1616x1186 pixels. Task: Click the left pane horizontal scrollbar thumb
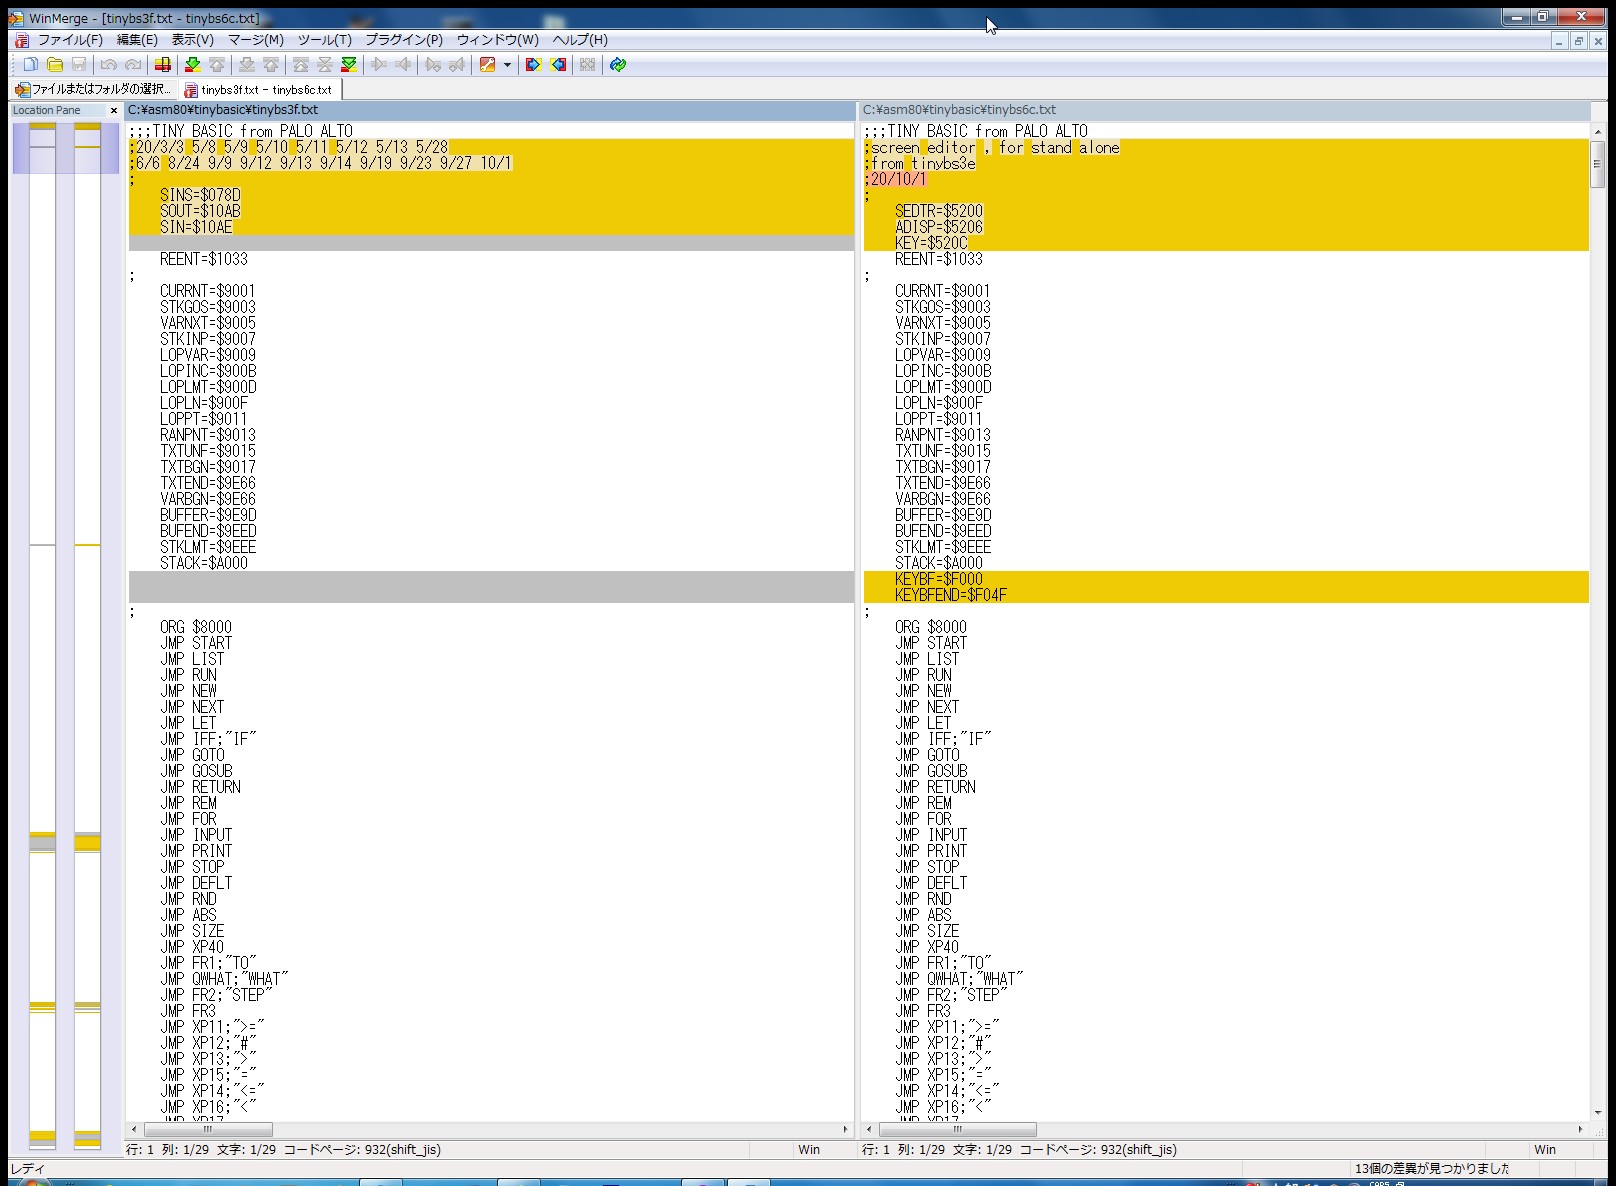coord(208,1129)
